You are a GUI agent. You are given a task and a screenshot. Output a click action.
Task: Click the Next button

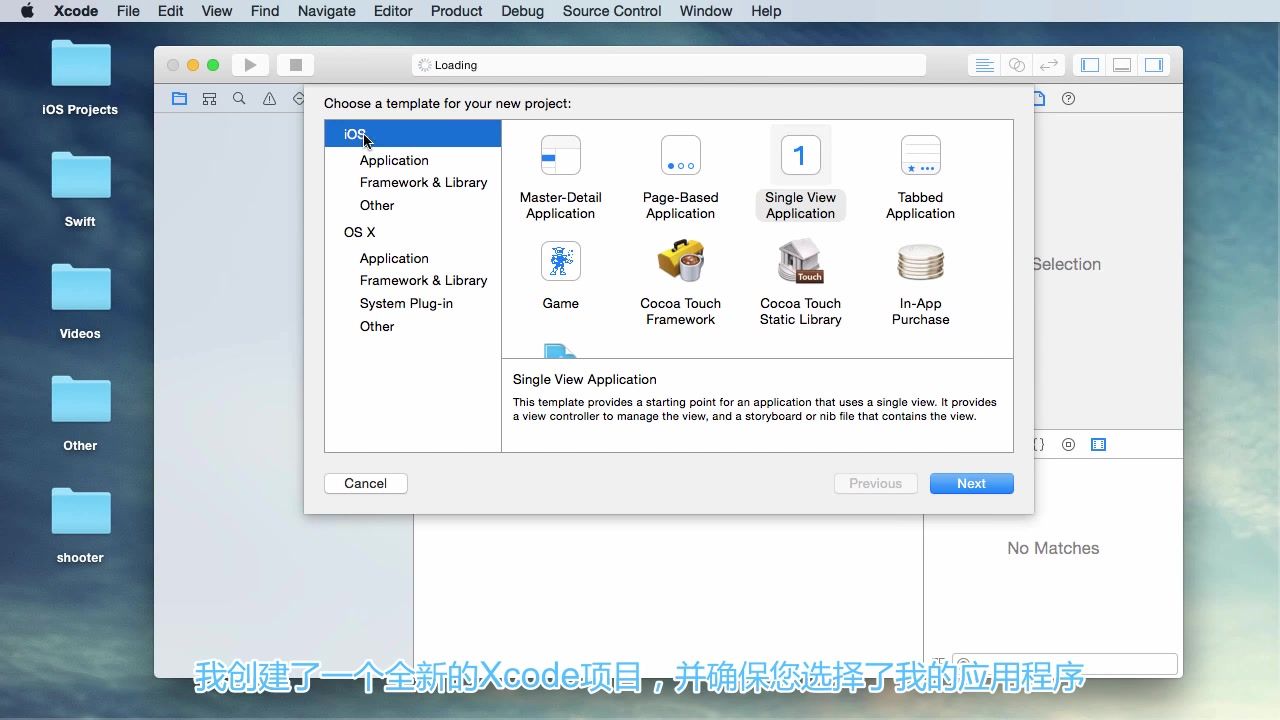click(971, 483)
